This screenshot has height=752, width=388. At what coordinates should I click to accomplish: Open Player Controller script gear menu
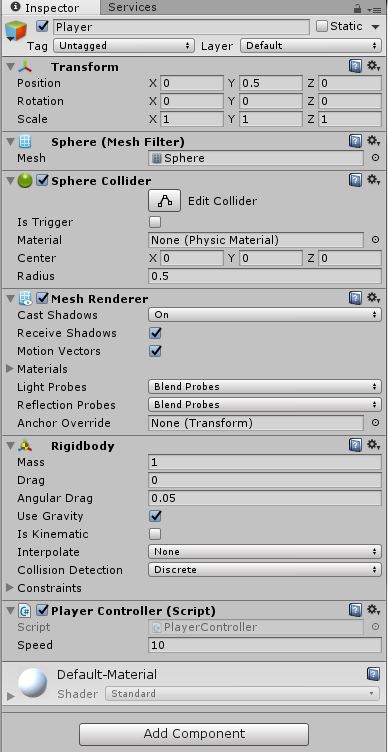click(374, 610)
